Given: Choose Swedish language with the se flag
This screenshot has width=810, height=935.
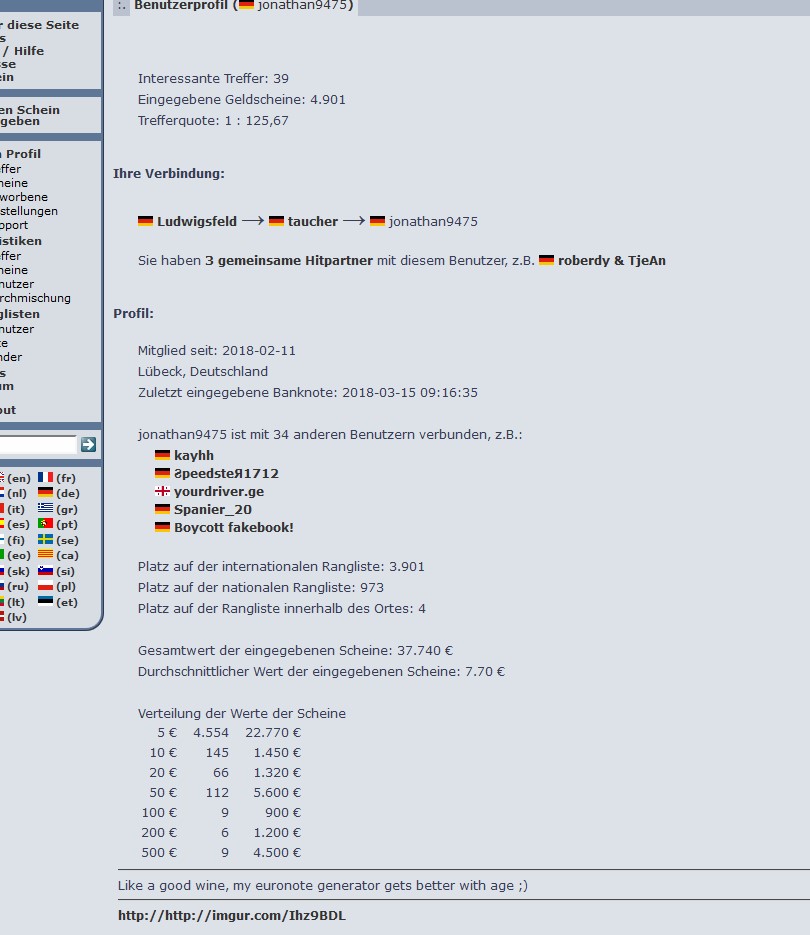Looking at the screenshot, I should click(x=45, y=539).
